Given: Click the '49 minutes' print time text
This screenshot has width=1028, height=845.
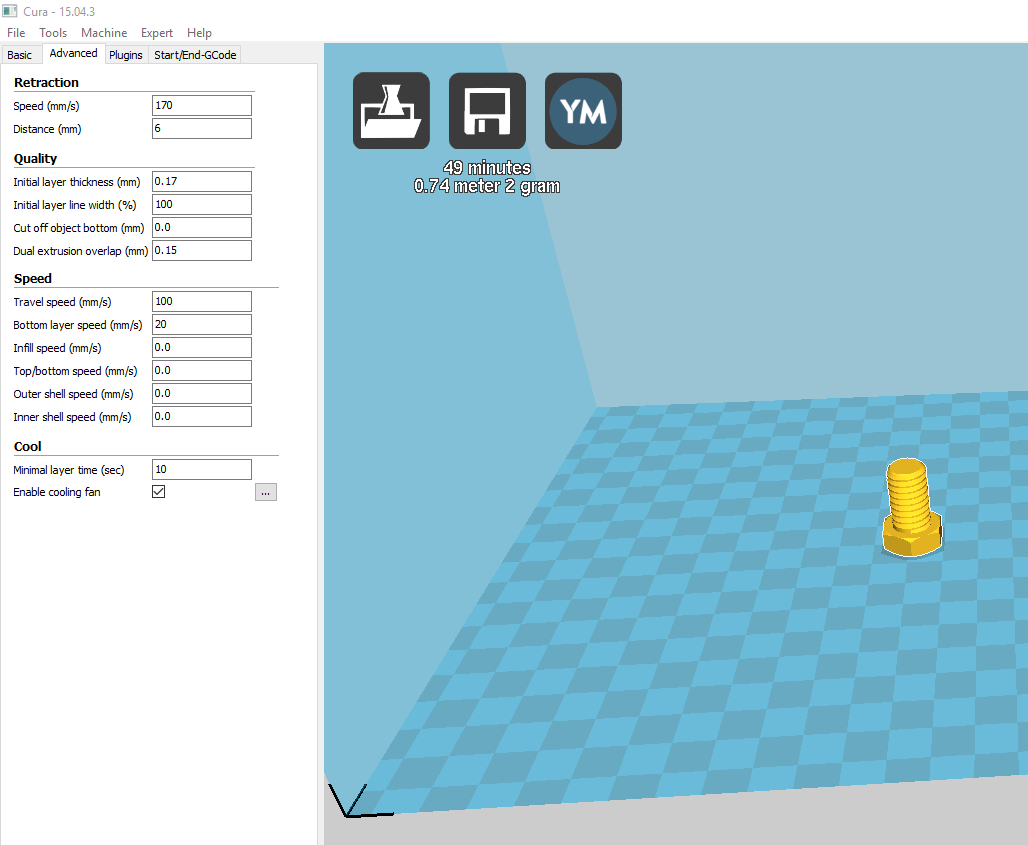Looking at the screenshot, I should pyautogui.click(x=487, y=168).
